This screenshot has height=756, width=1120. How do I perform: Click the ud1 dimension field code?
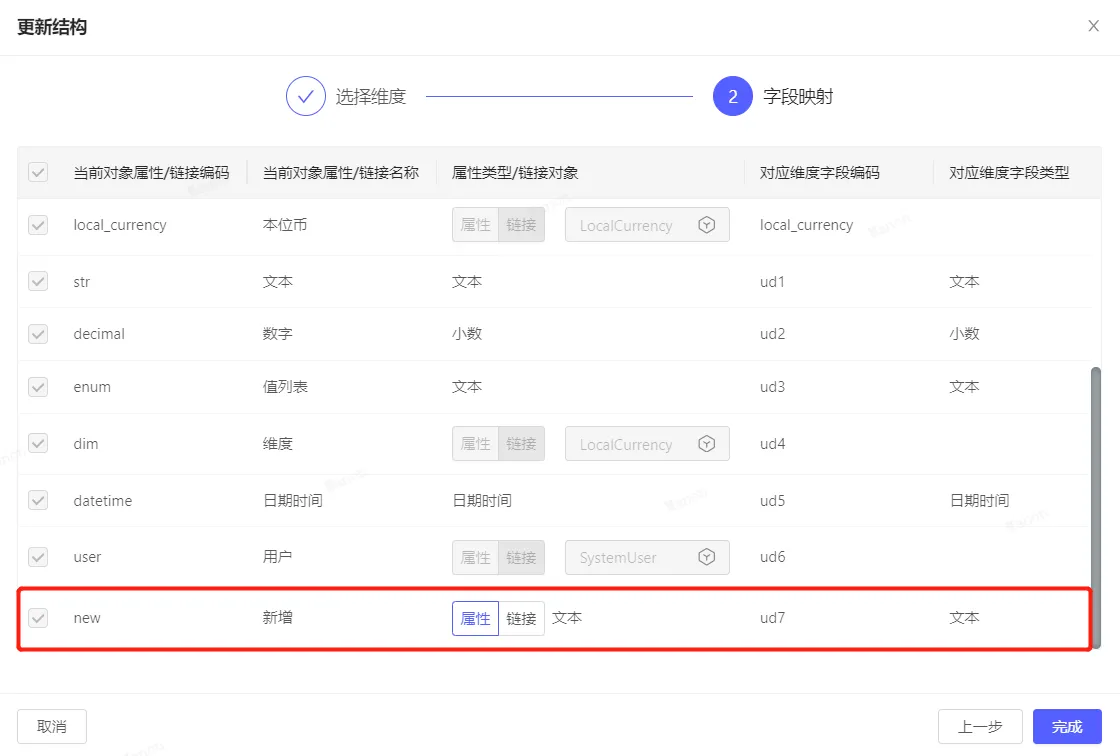(x=772, y=282)
